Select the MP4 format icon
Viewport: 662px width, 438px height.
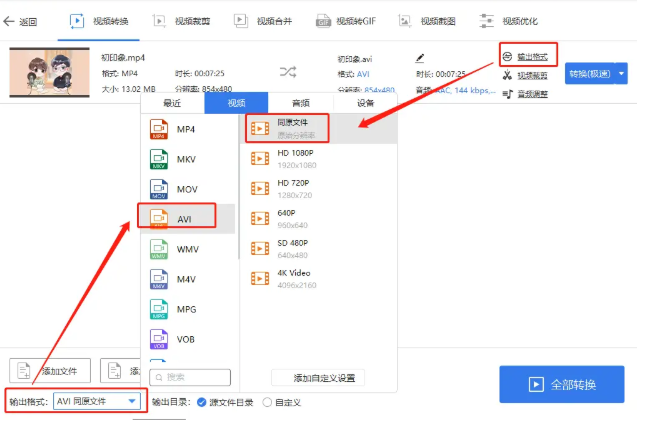(x=159, y=129)
